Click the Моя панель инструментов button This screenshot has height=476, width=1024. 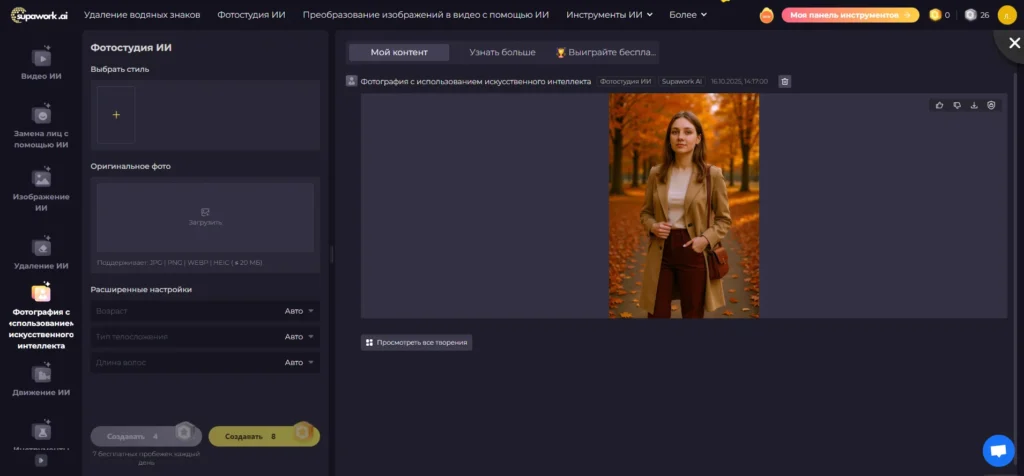(x=850, y=15)
